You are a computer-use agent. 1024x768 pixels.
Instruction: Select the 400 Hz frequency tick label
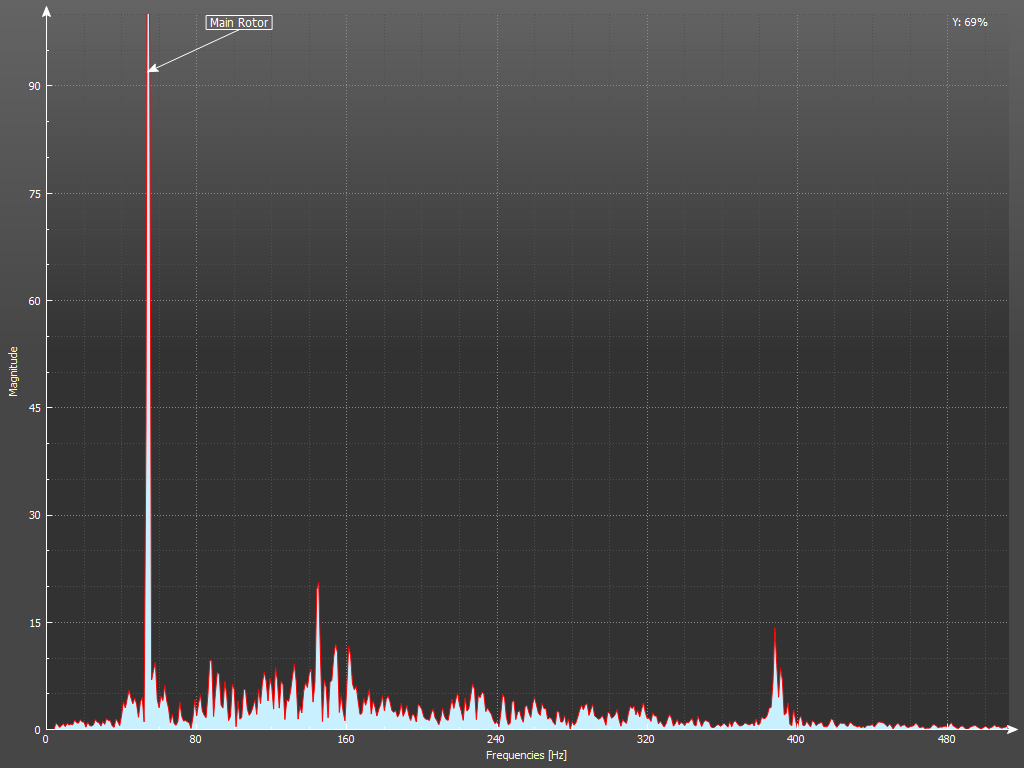795,740
